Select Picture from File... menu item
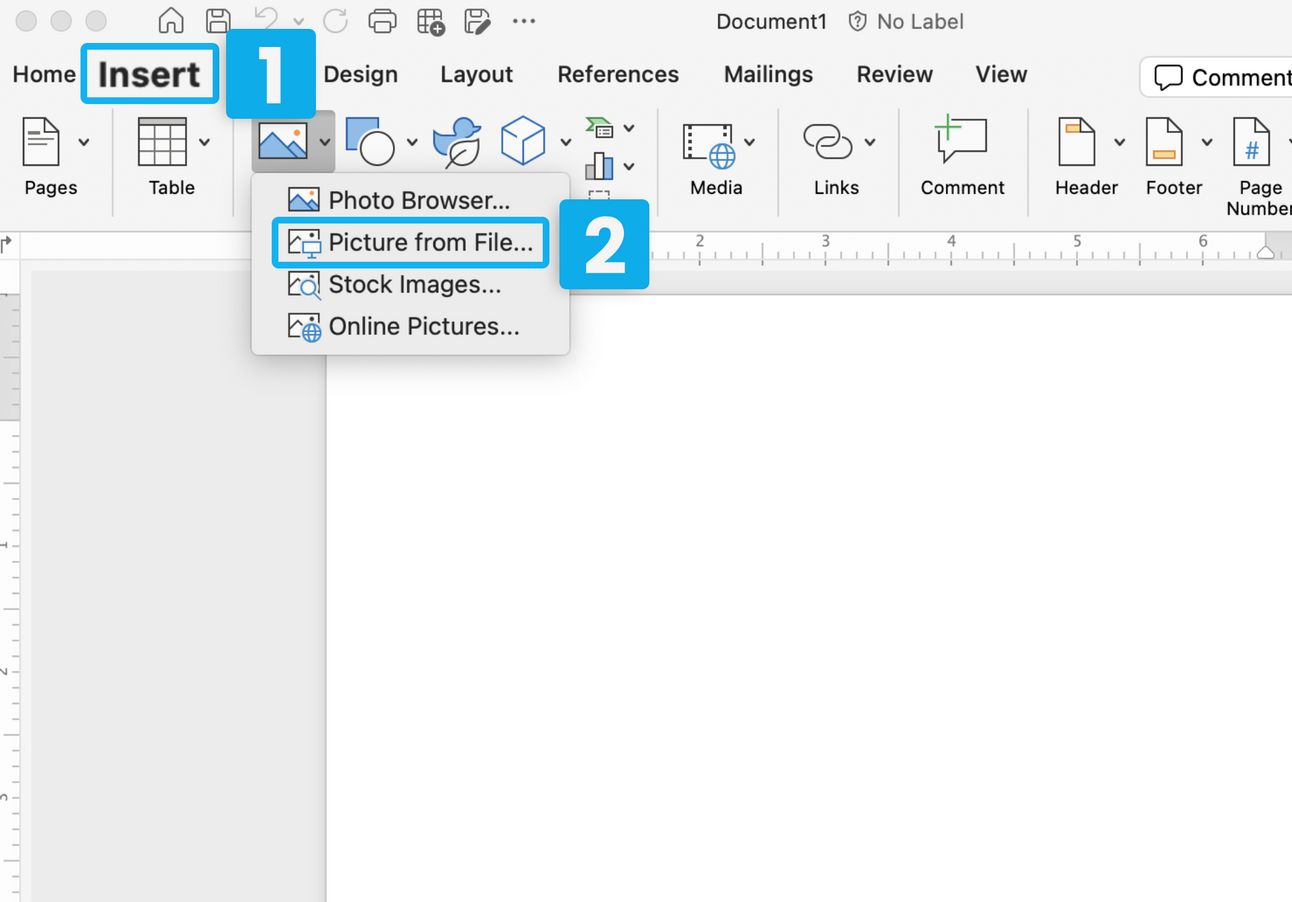 [410, 242]
